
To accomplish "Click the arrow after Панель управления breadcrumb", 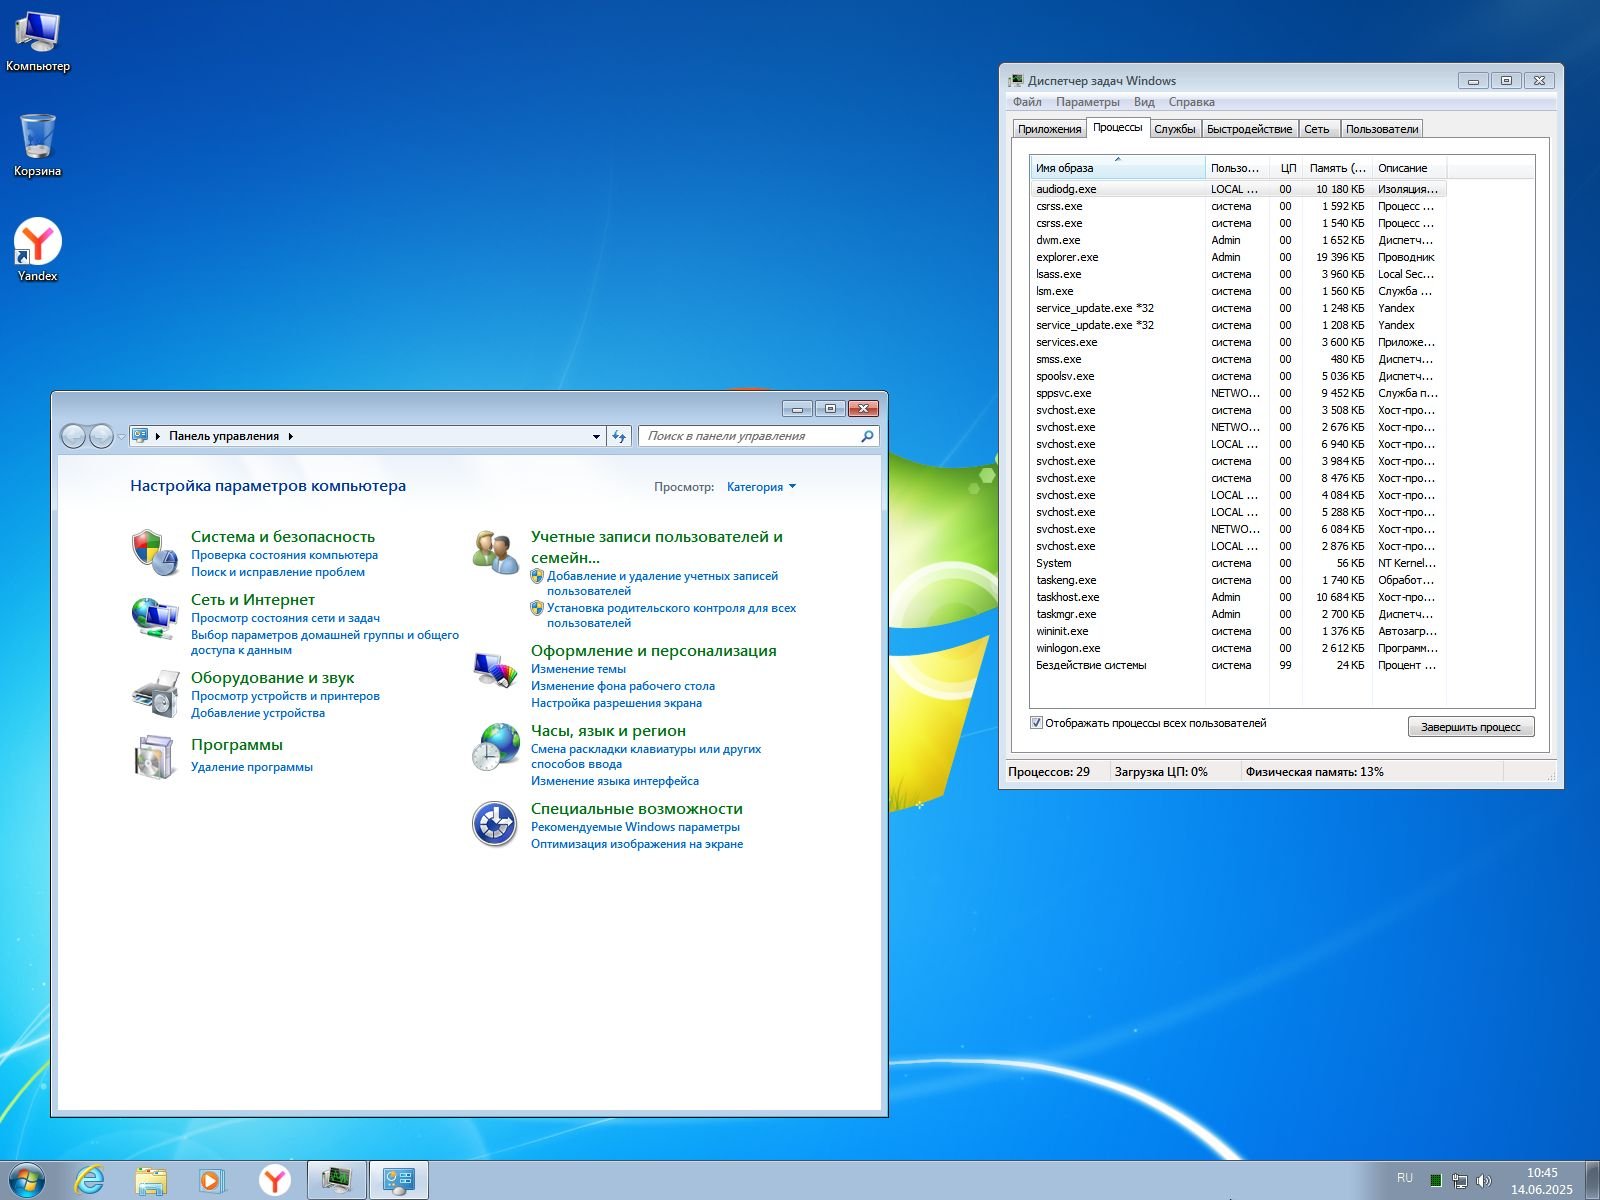I will coord(291,436).
